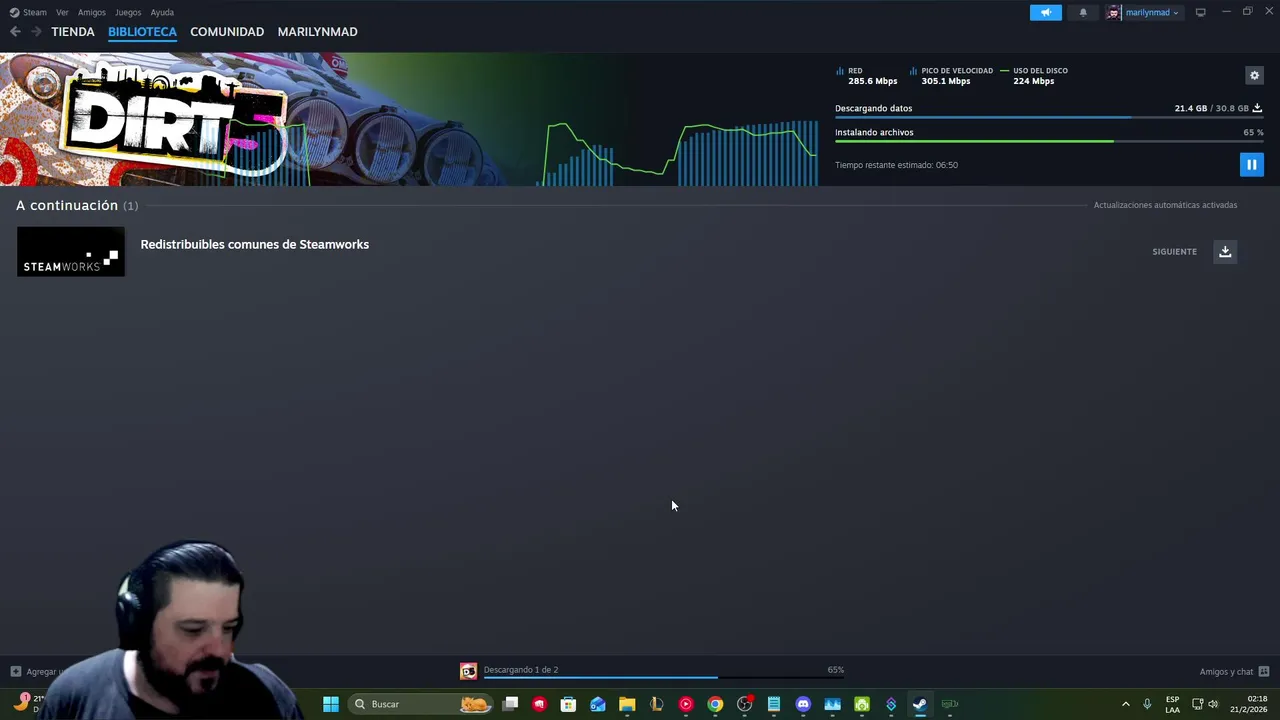This screenshot has height=720, width=1280.
Task: Click Actualizaciones automáticas activadas text
Action: [1165, 205]
